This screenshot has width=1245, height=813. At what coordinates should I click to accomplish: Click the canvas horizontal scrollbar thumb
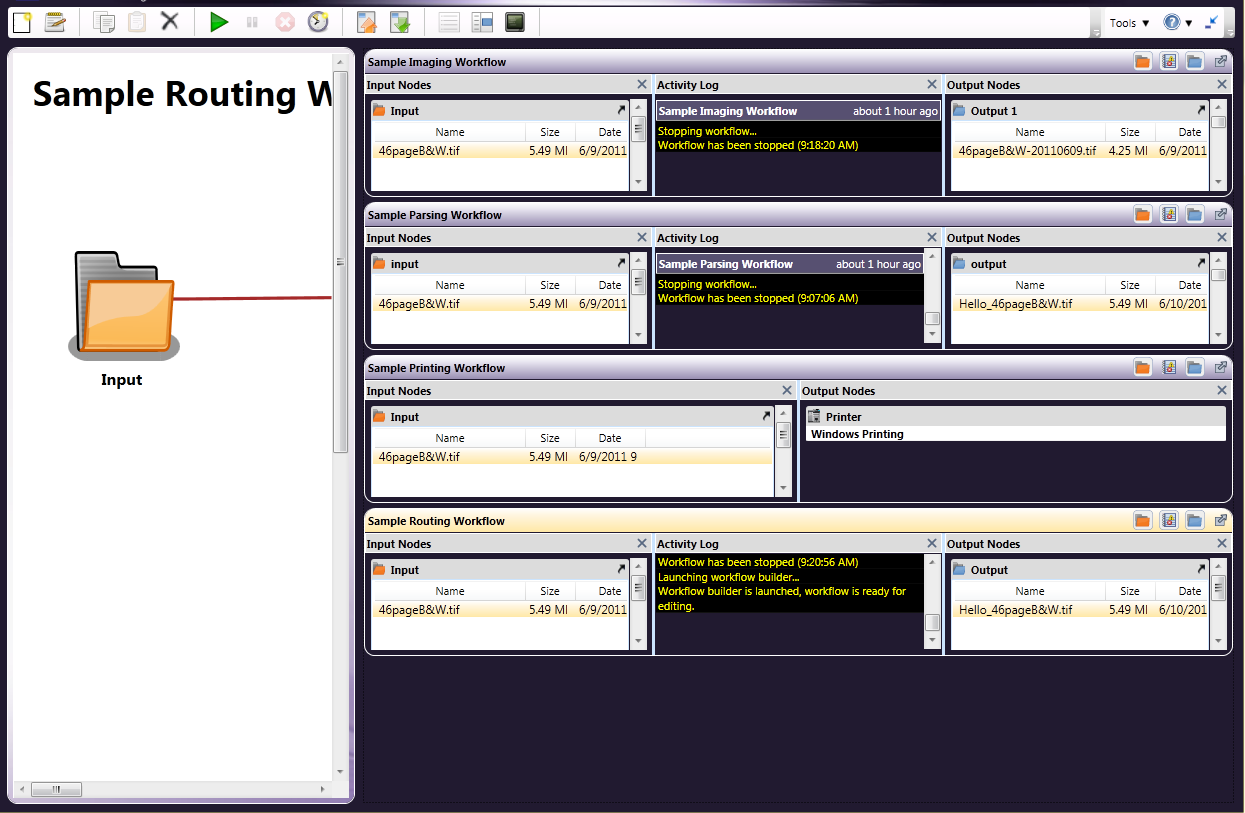coord(56,789)
